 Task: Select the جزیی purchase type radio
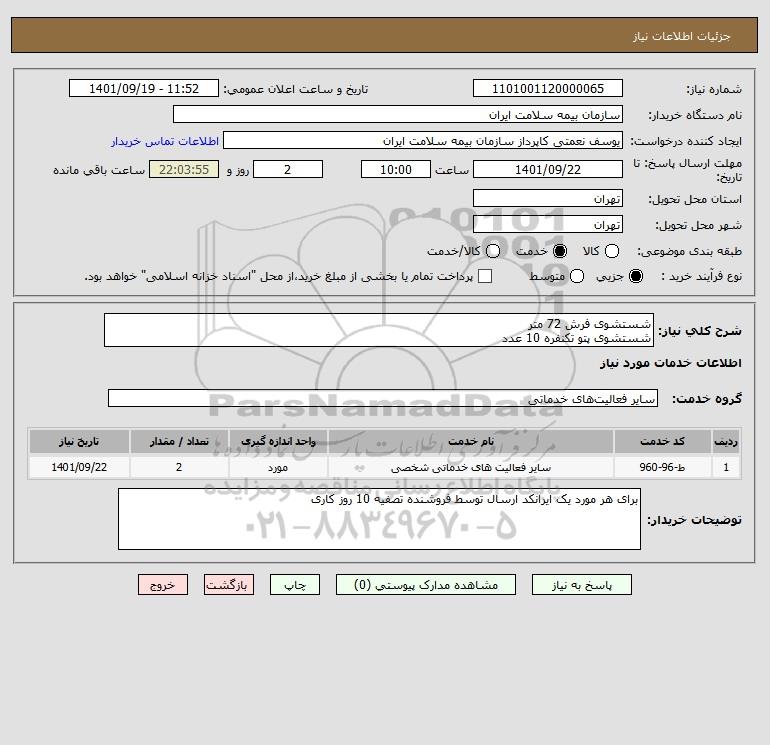click(x=636, y=276)
